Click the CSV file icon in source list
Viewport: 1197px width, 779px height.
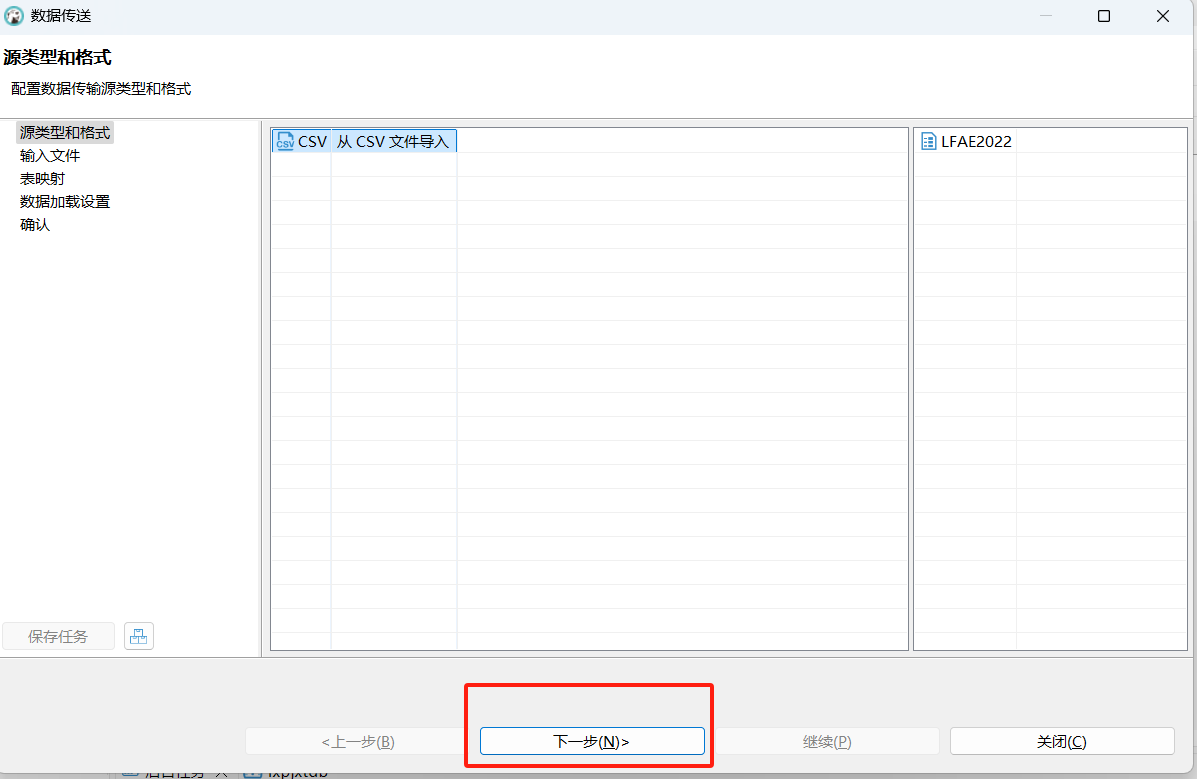point(285,141)
